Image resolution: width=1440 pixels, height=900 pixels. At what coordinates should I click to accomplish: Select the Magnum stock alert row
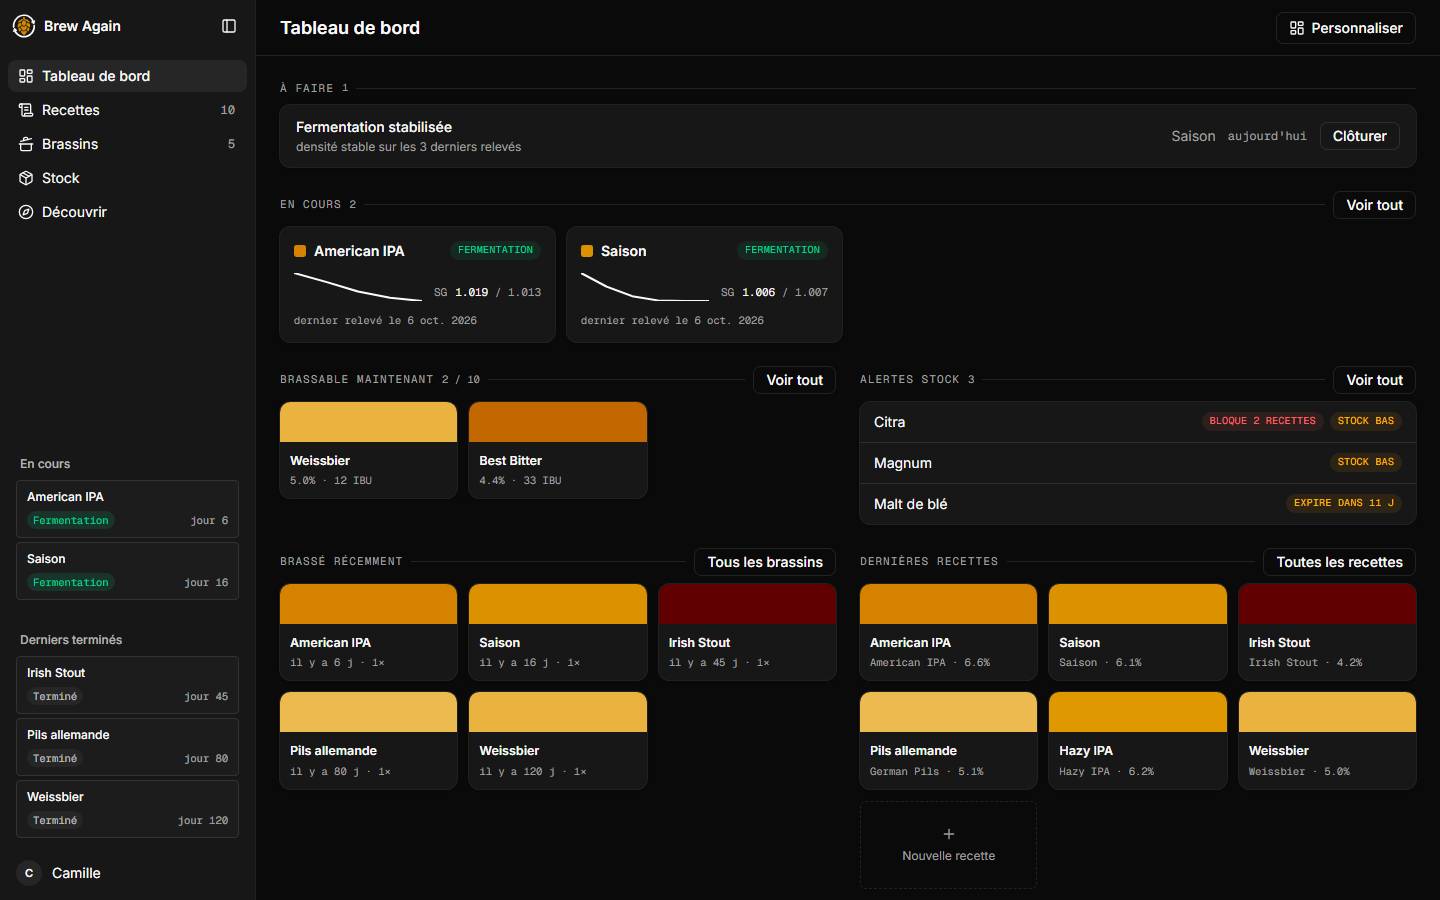(x=1138, y=463)
